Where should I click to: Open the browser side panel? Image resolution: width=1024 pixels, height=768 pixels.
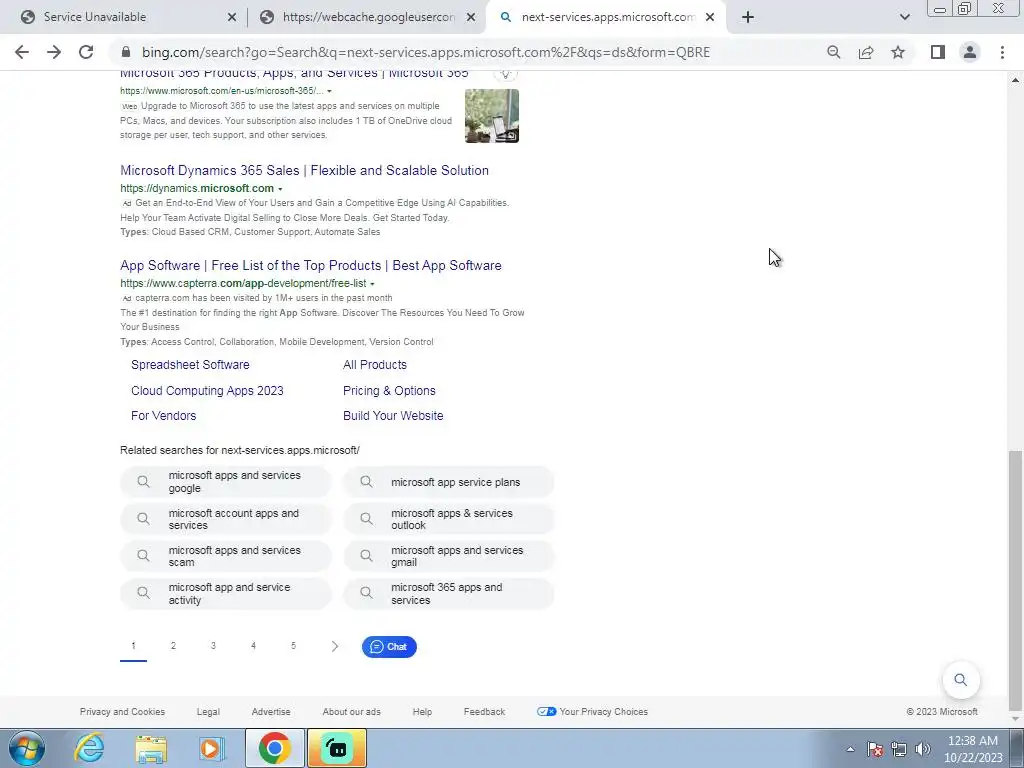938,52
